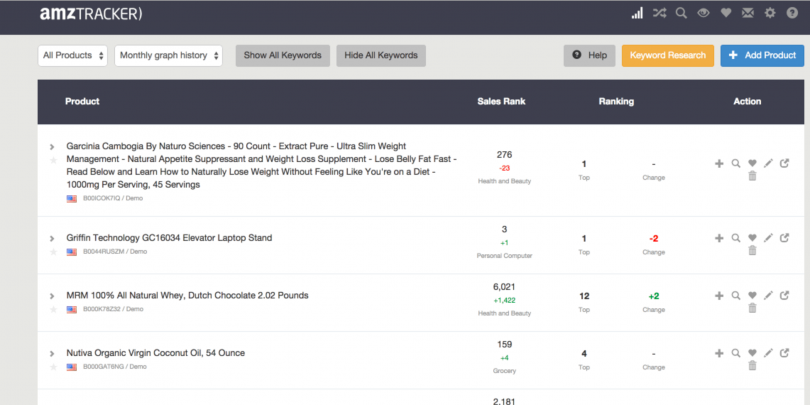Image resolution: width=810 pixels, height=405 pixels.
Task: Click sales rank value 276
Action: 504,154
